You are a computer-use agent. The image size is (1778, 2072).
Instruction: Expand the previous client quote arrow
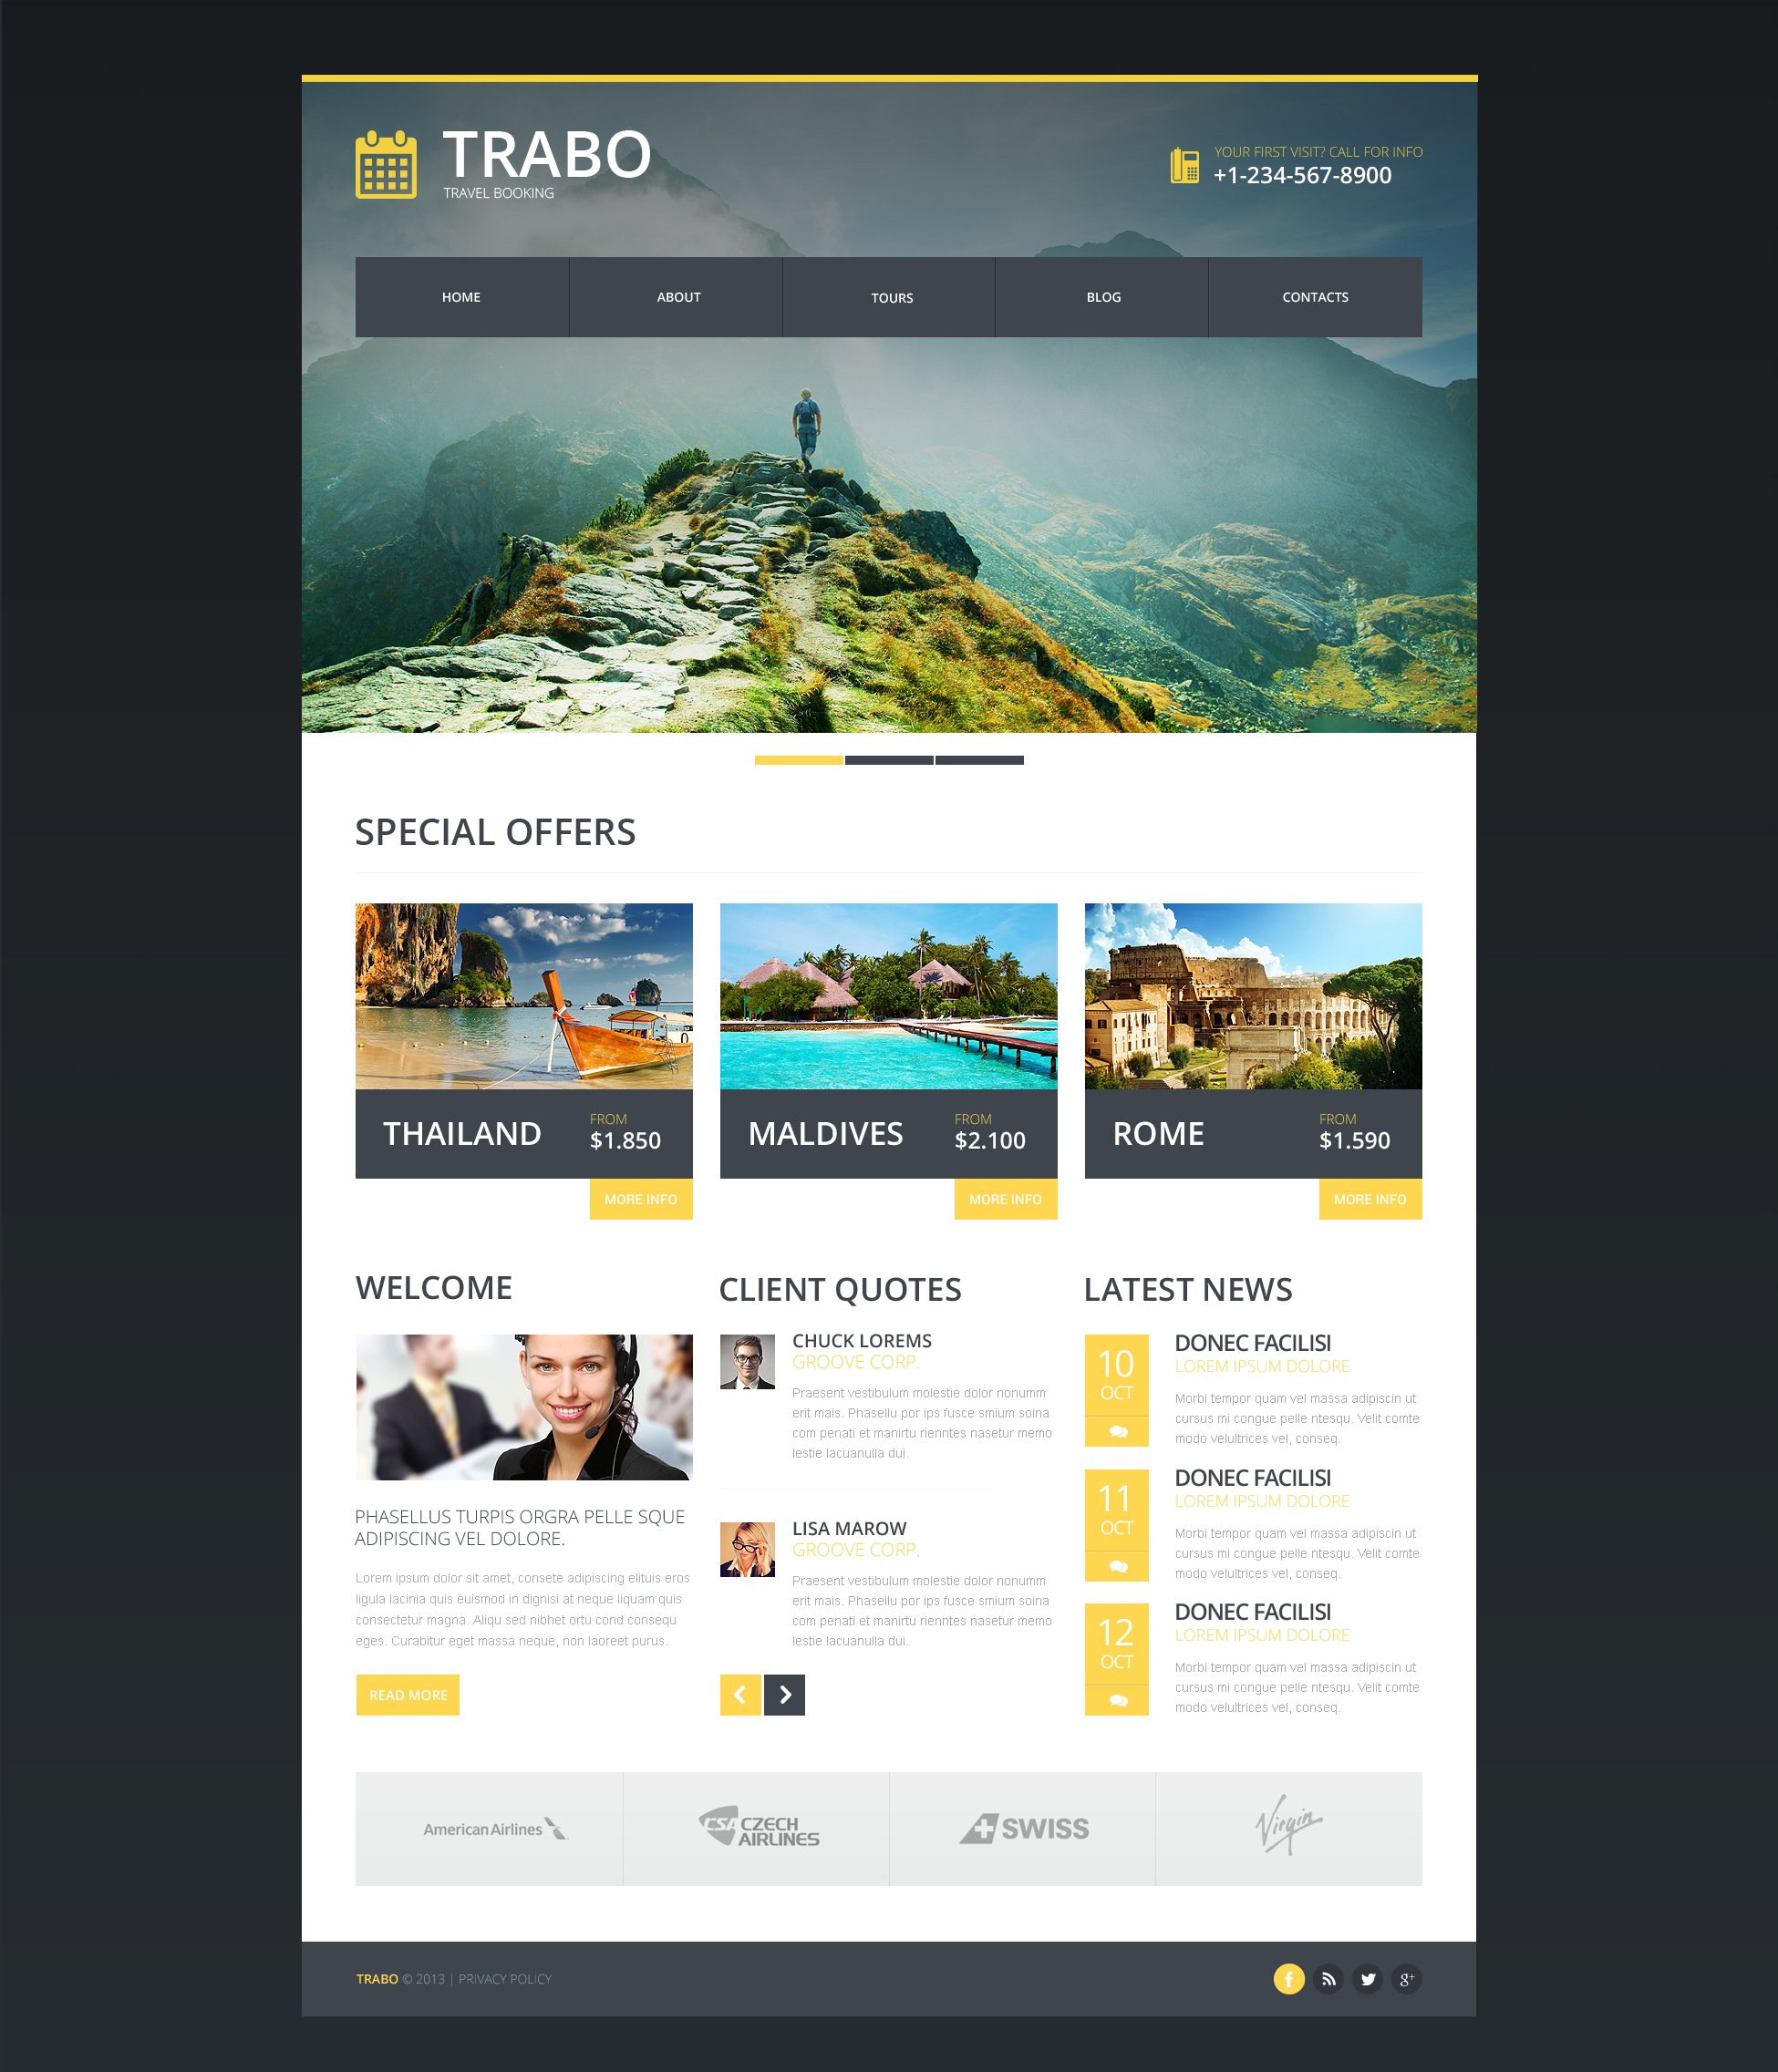tap(739, 1695)
